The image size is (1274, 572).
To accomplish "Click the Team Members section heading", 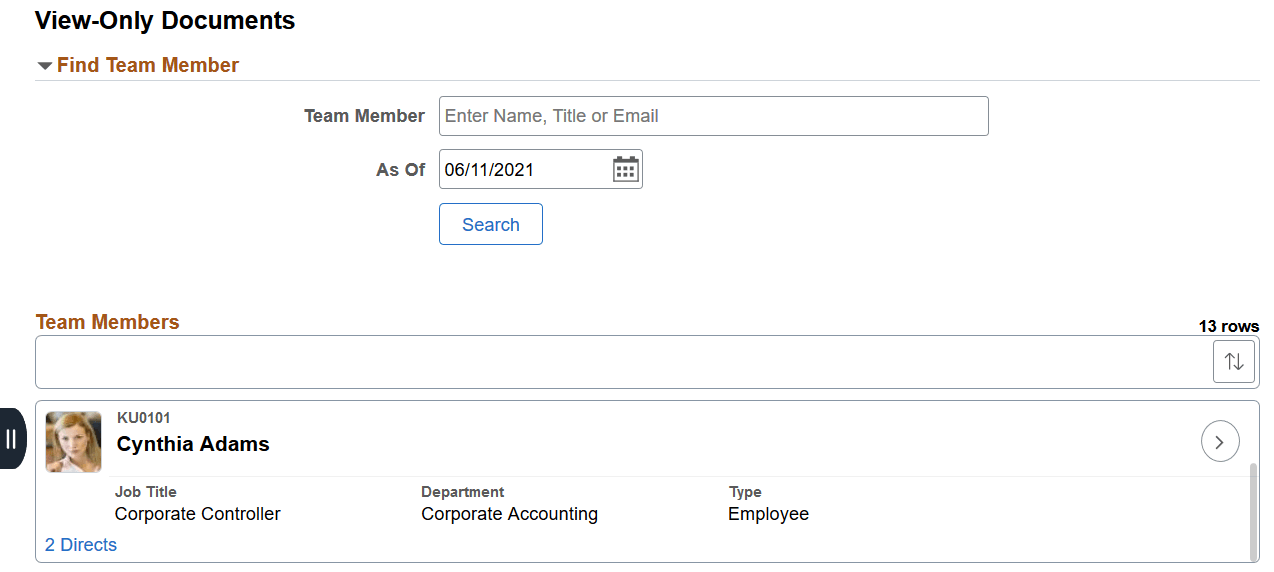I will pos(108,322).
